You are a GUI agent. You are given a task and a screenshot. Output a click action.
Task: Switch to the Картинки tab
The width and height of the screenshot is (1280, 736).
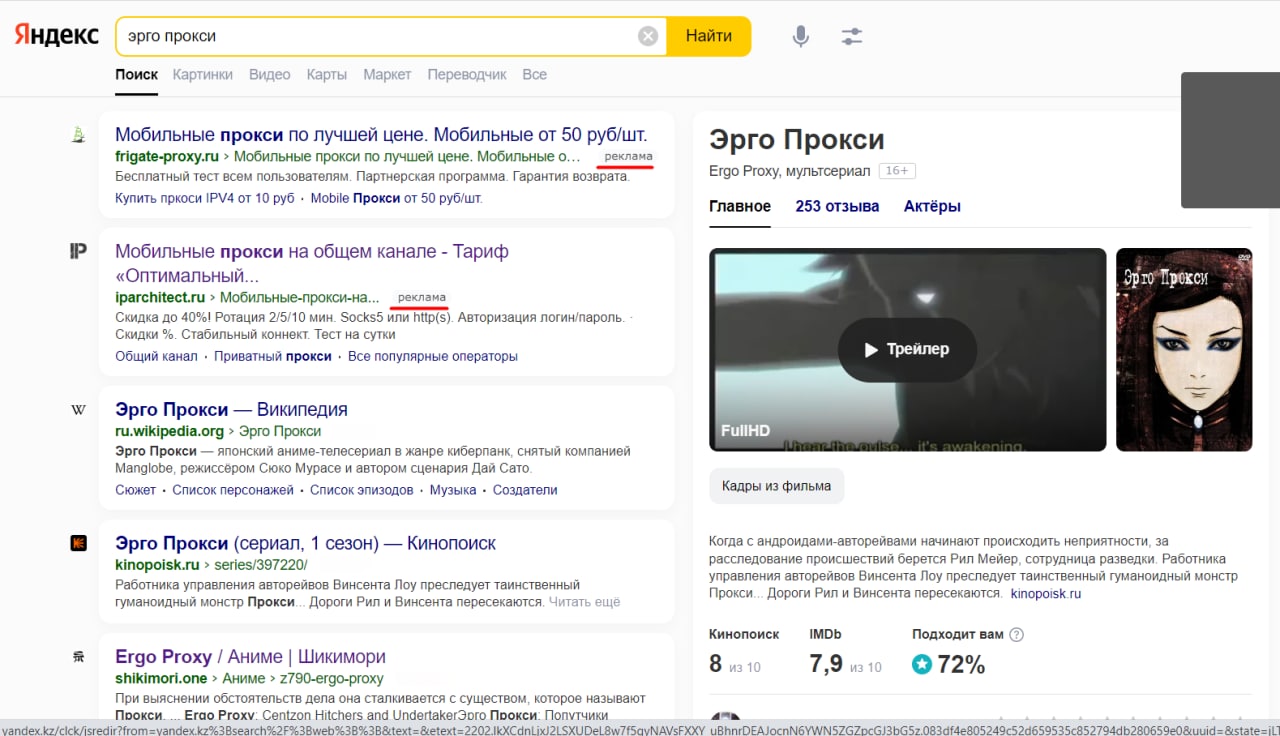point(202,74)
